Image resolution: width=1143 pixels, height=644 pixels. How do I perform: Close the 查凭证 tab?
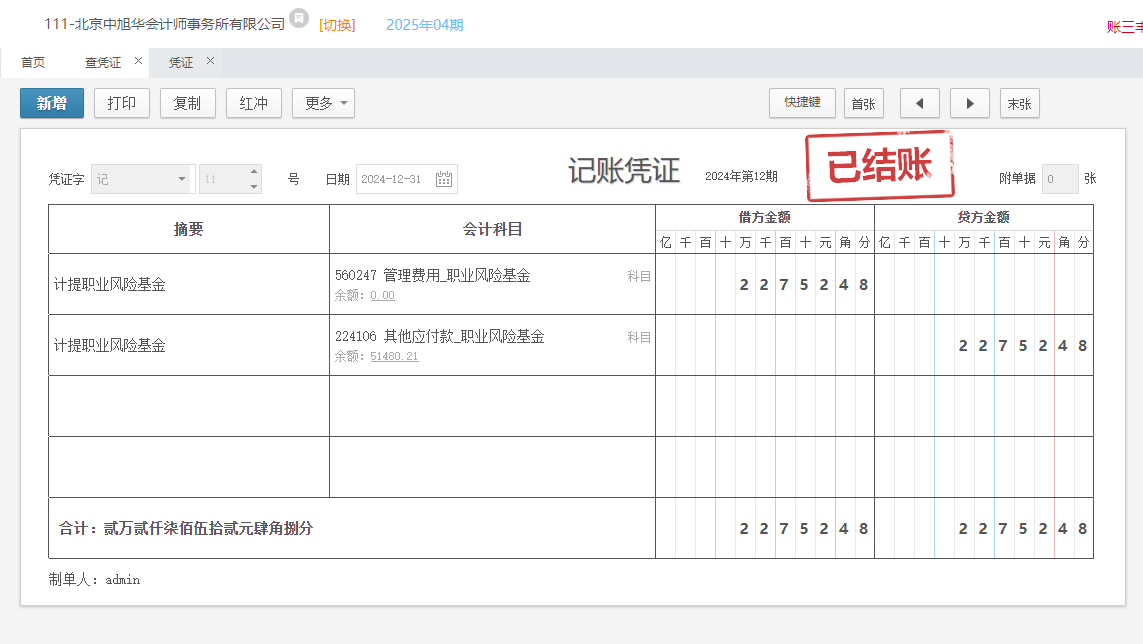[x=138, y=61]
